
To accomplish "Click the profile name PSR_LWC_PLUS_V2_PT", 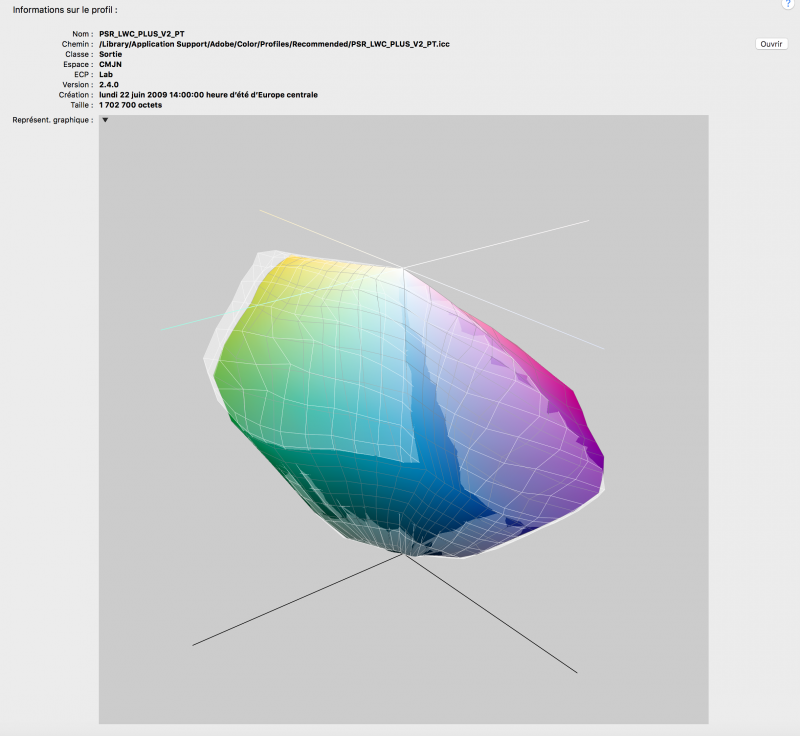I will pyautogui.click(x=141, y=34).
